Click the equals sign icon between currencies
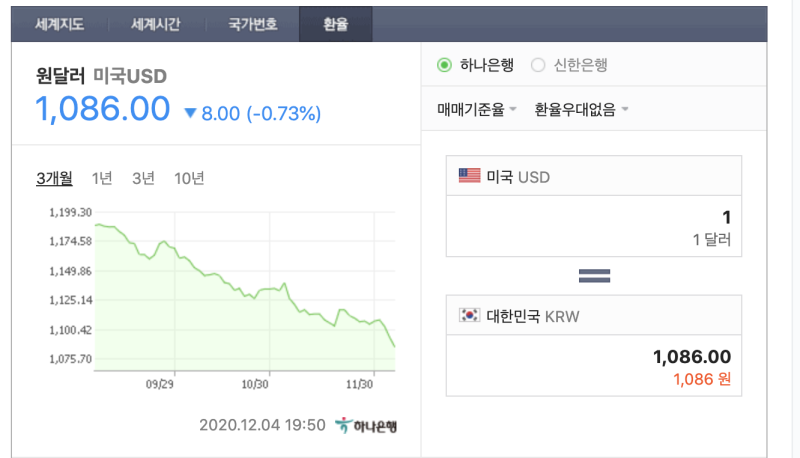The height and width of the screenshot is (458, 800). pyautogui.click(x=594, y=276)
